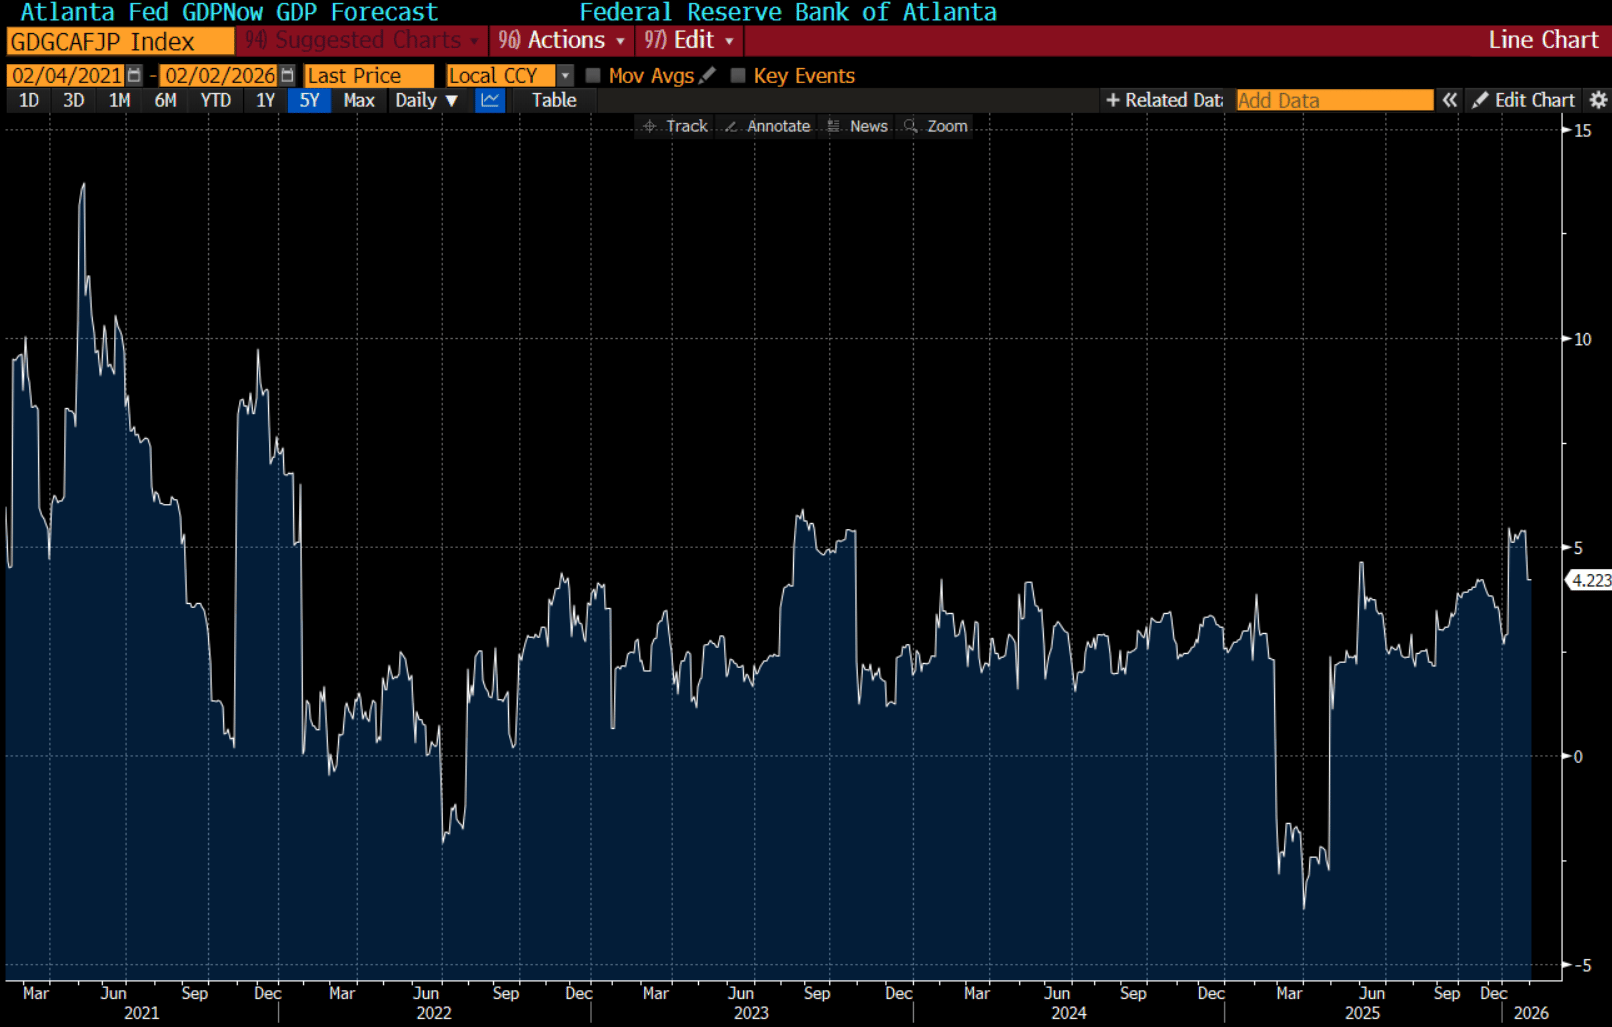Image resolution: width=1612 pixels, height=1027 pixels.
Task: Click the Atlanta Fed GDPNow GDP Forecast title
Action: [229, 12]
